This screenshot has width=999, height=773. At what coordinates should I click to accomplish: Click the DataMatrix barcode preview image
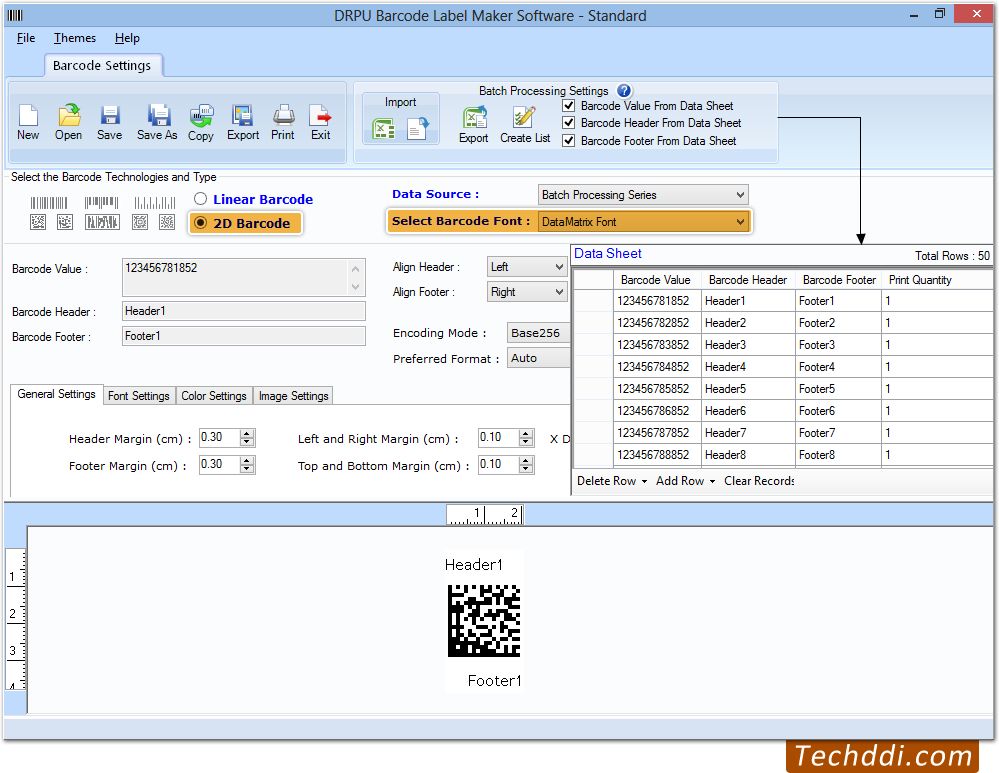(484, 621)
